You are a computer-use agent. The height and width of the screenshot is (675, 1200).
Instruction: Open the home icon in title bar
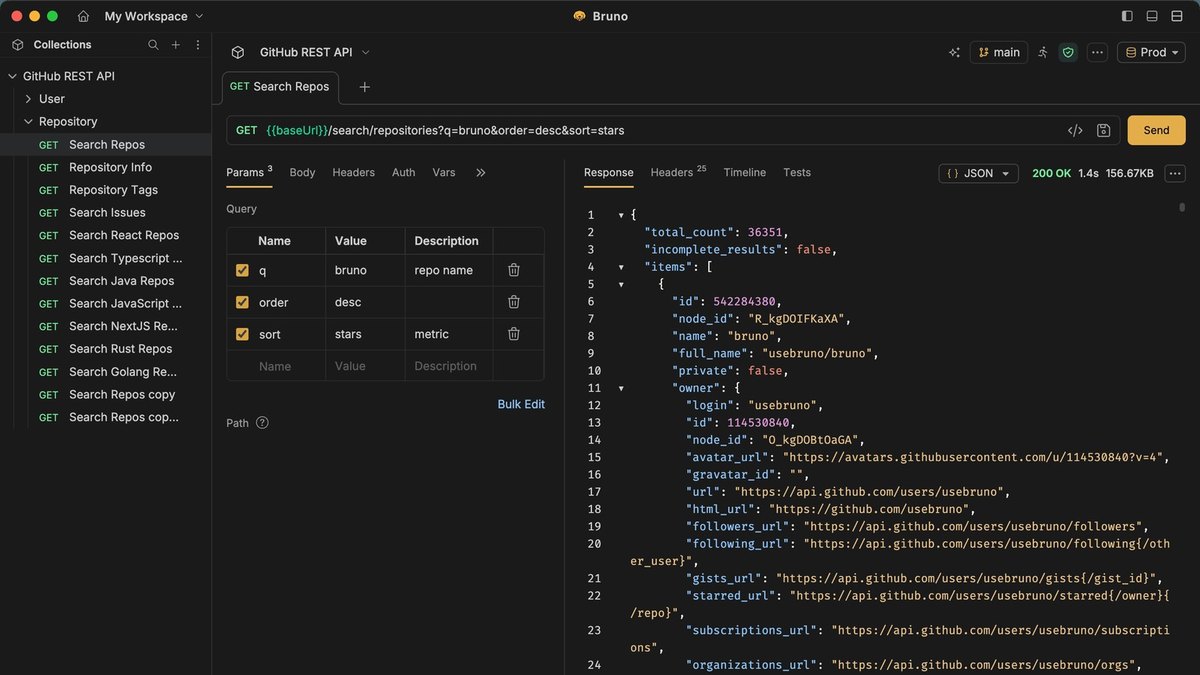[x=83, y=16]
